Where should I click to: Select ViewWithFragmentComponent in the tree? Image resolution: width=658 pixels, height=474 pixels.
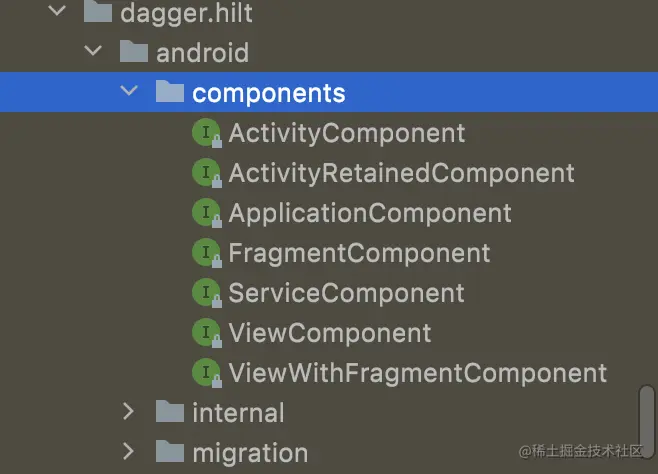coord(417,372)
